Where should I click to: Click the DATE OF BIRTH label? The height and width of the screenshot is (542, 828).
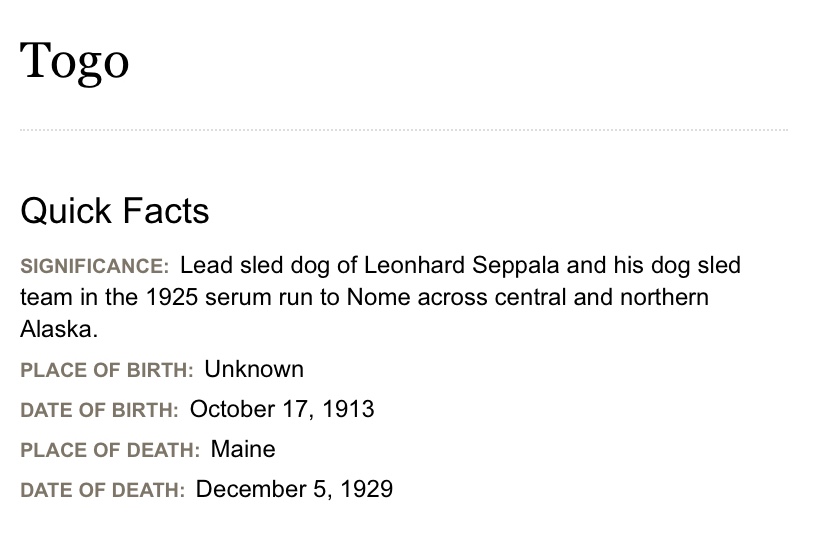tap(100, 410)
